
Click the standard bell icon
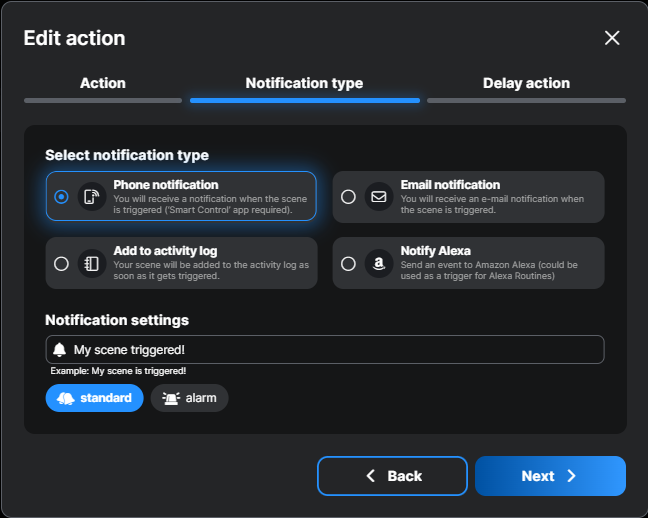(x=66, y=398)
